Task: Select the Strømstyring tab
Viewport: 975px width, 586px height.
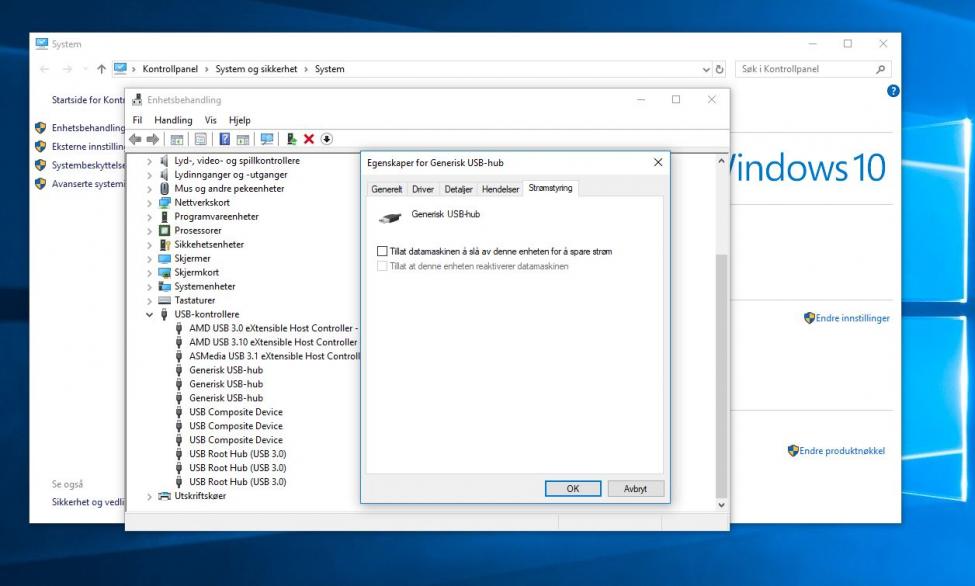Action: 550,188
